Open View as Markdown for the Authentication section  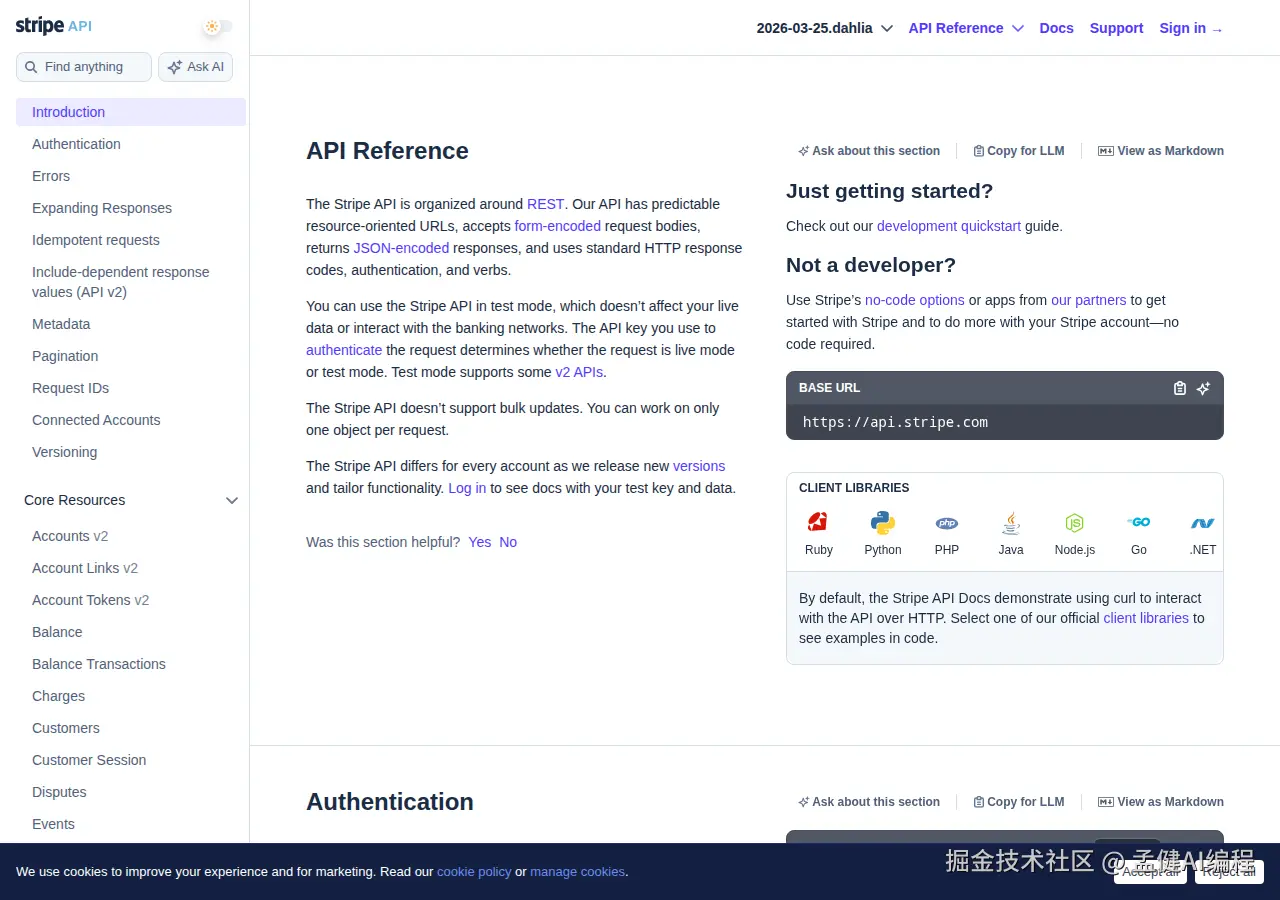click(1160, 801)
